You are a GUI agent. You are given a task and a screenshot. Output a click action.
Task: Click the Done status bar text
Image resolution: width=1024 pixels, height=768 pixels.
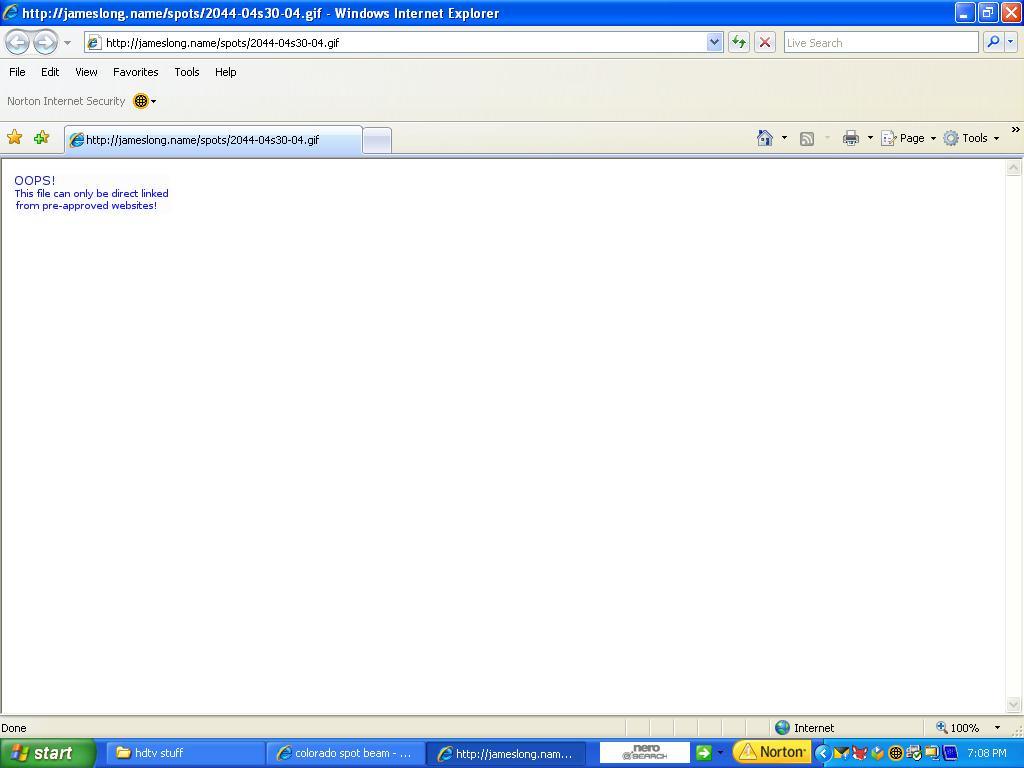14,728
